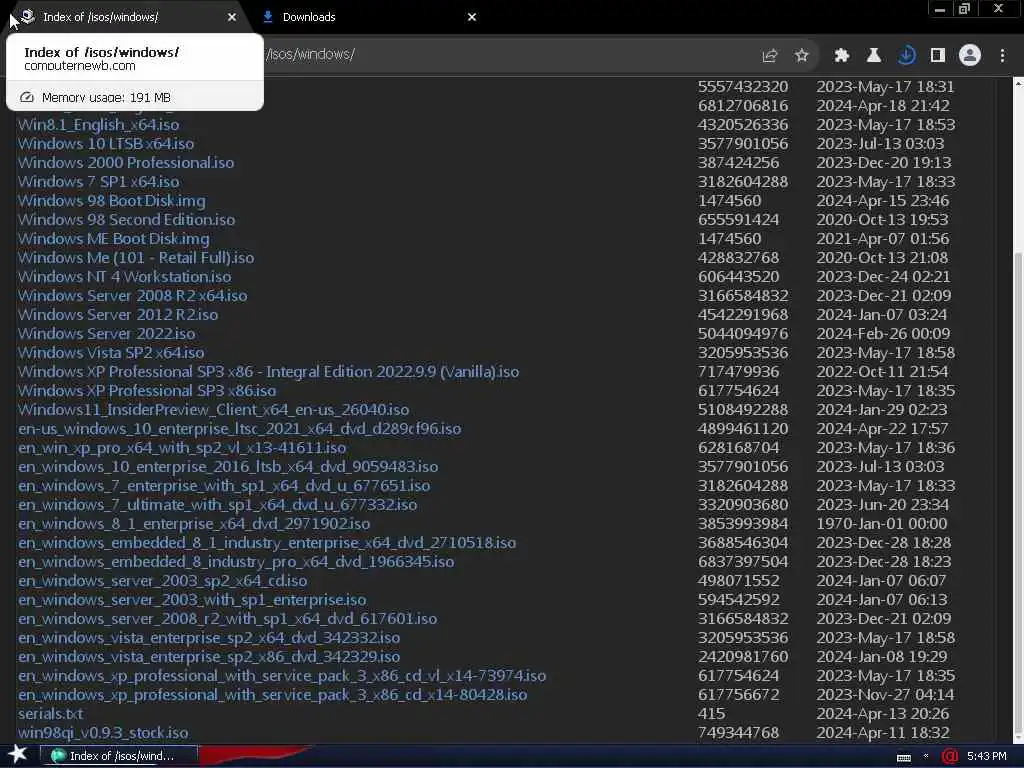Image resolution: width=1024 pixels, height=768 pixels.
Task: Open Windows Server 2012 R2.iso link
Action: [118, 314]
